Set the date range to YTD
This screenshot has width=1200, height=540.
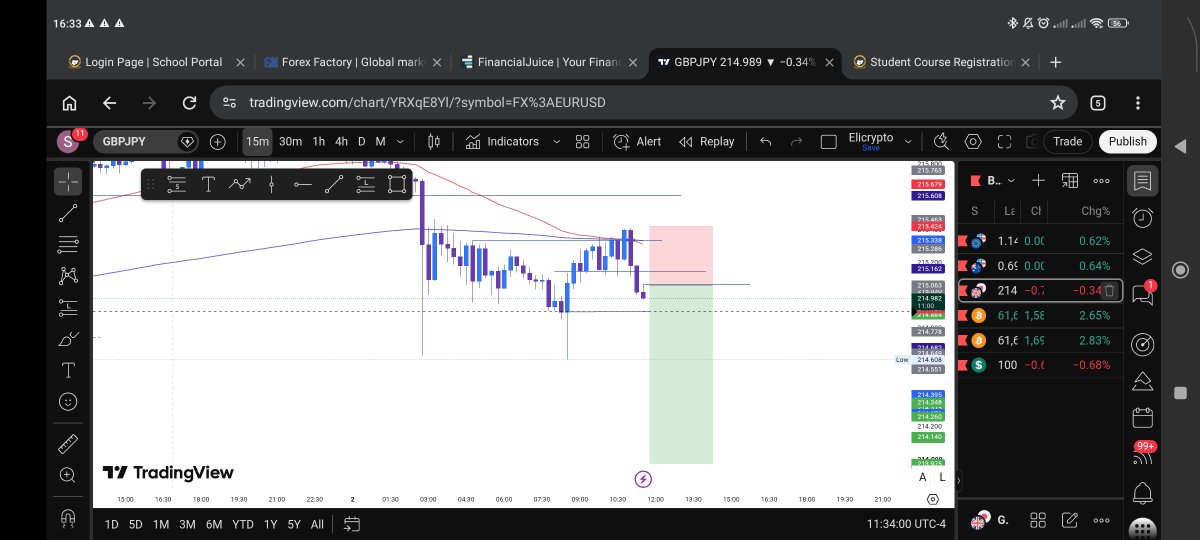click(x=242, y=524)
